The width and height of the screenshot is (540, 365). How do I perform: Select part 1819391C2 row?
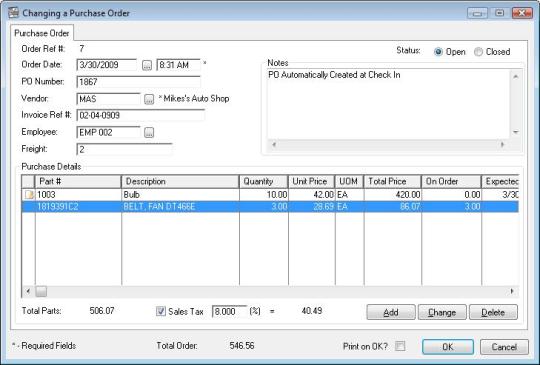point(270,207)
